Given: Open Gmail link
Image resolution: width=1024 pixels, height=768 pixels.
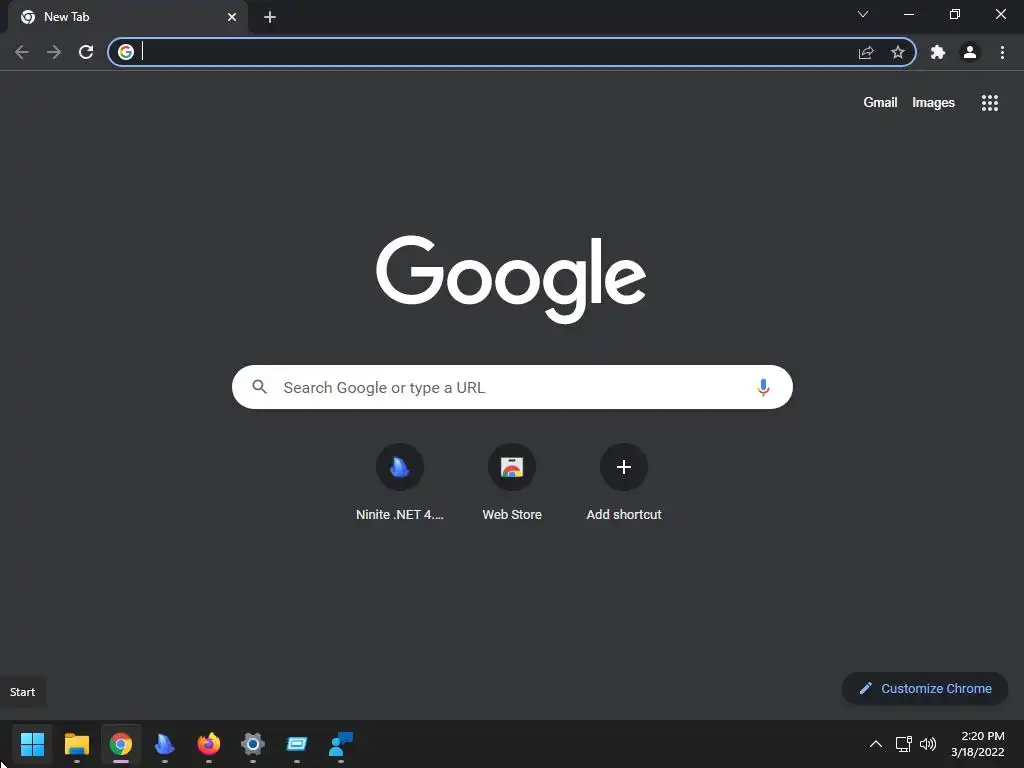Looking at the screenshot, I should coord(880,103).
